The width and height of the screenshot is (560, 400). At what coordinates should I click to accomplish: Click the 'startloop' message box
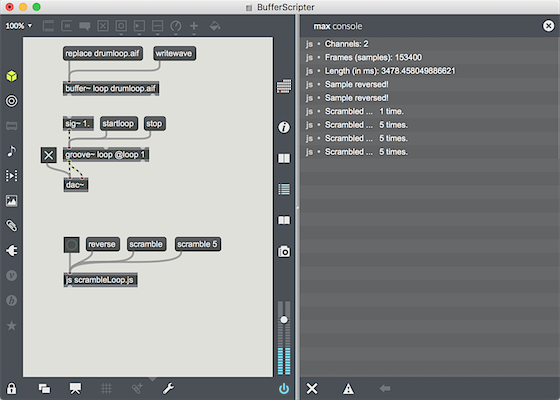(x=119, y=124)
